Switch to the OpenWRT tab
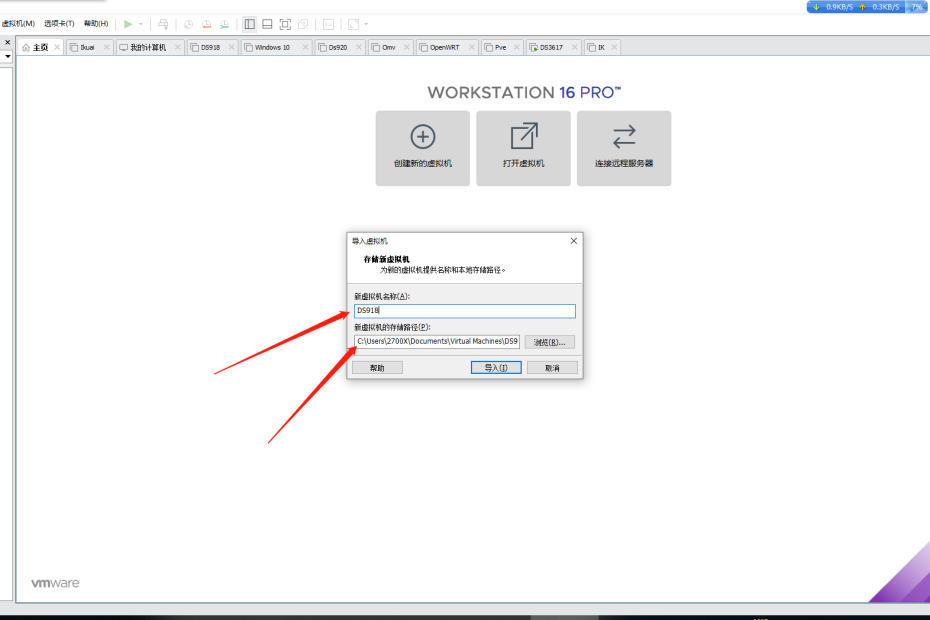 coord(444,47)
